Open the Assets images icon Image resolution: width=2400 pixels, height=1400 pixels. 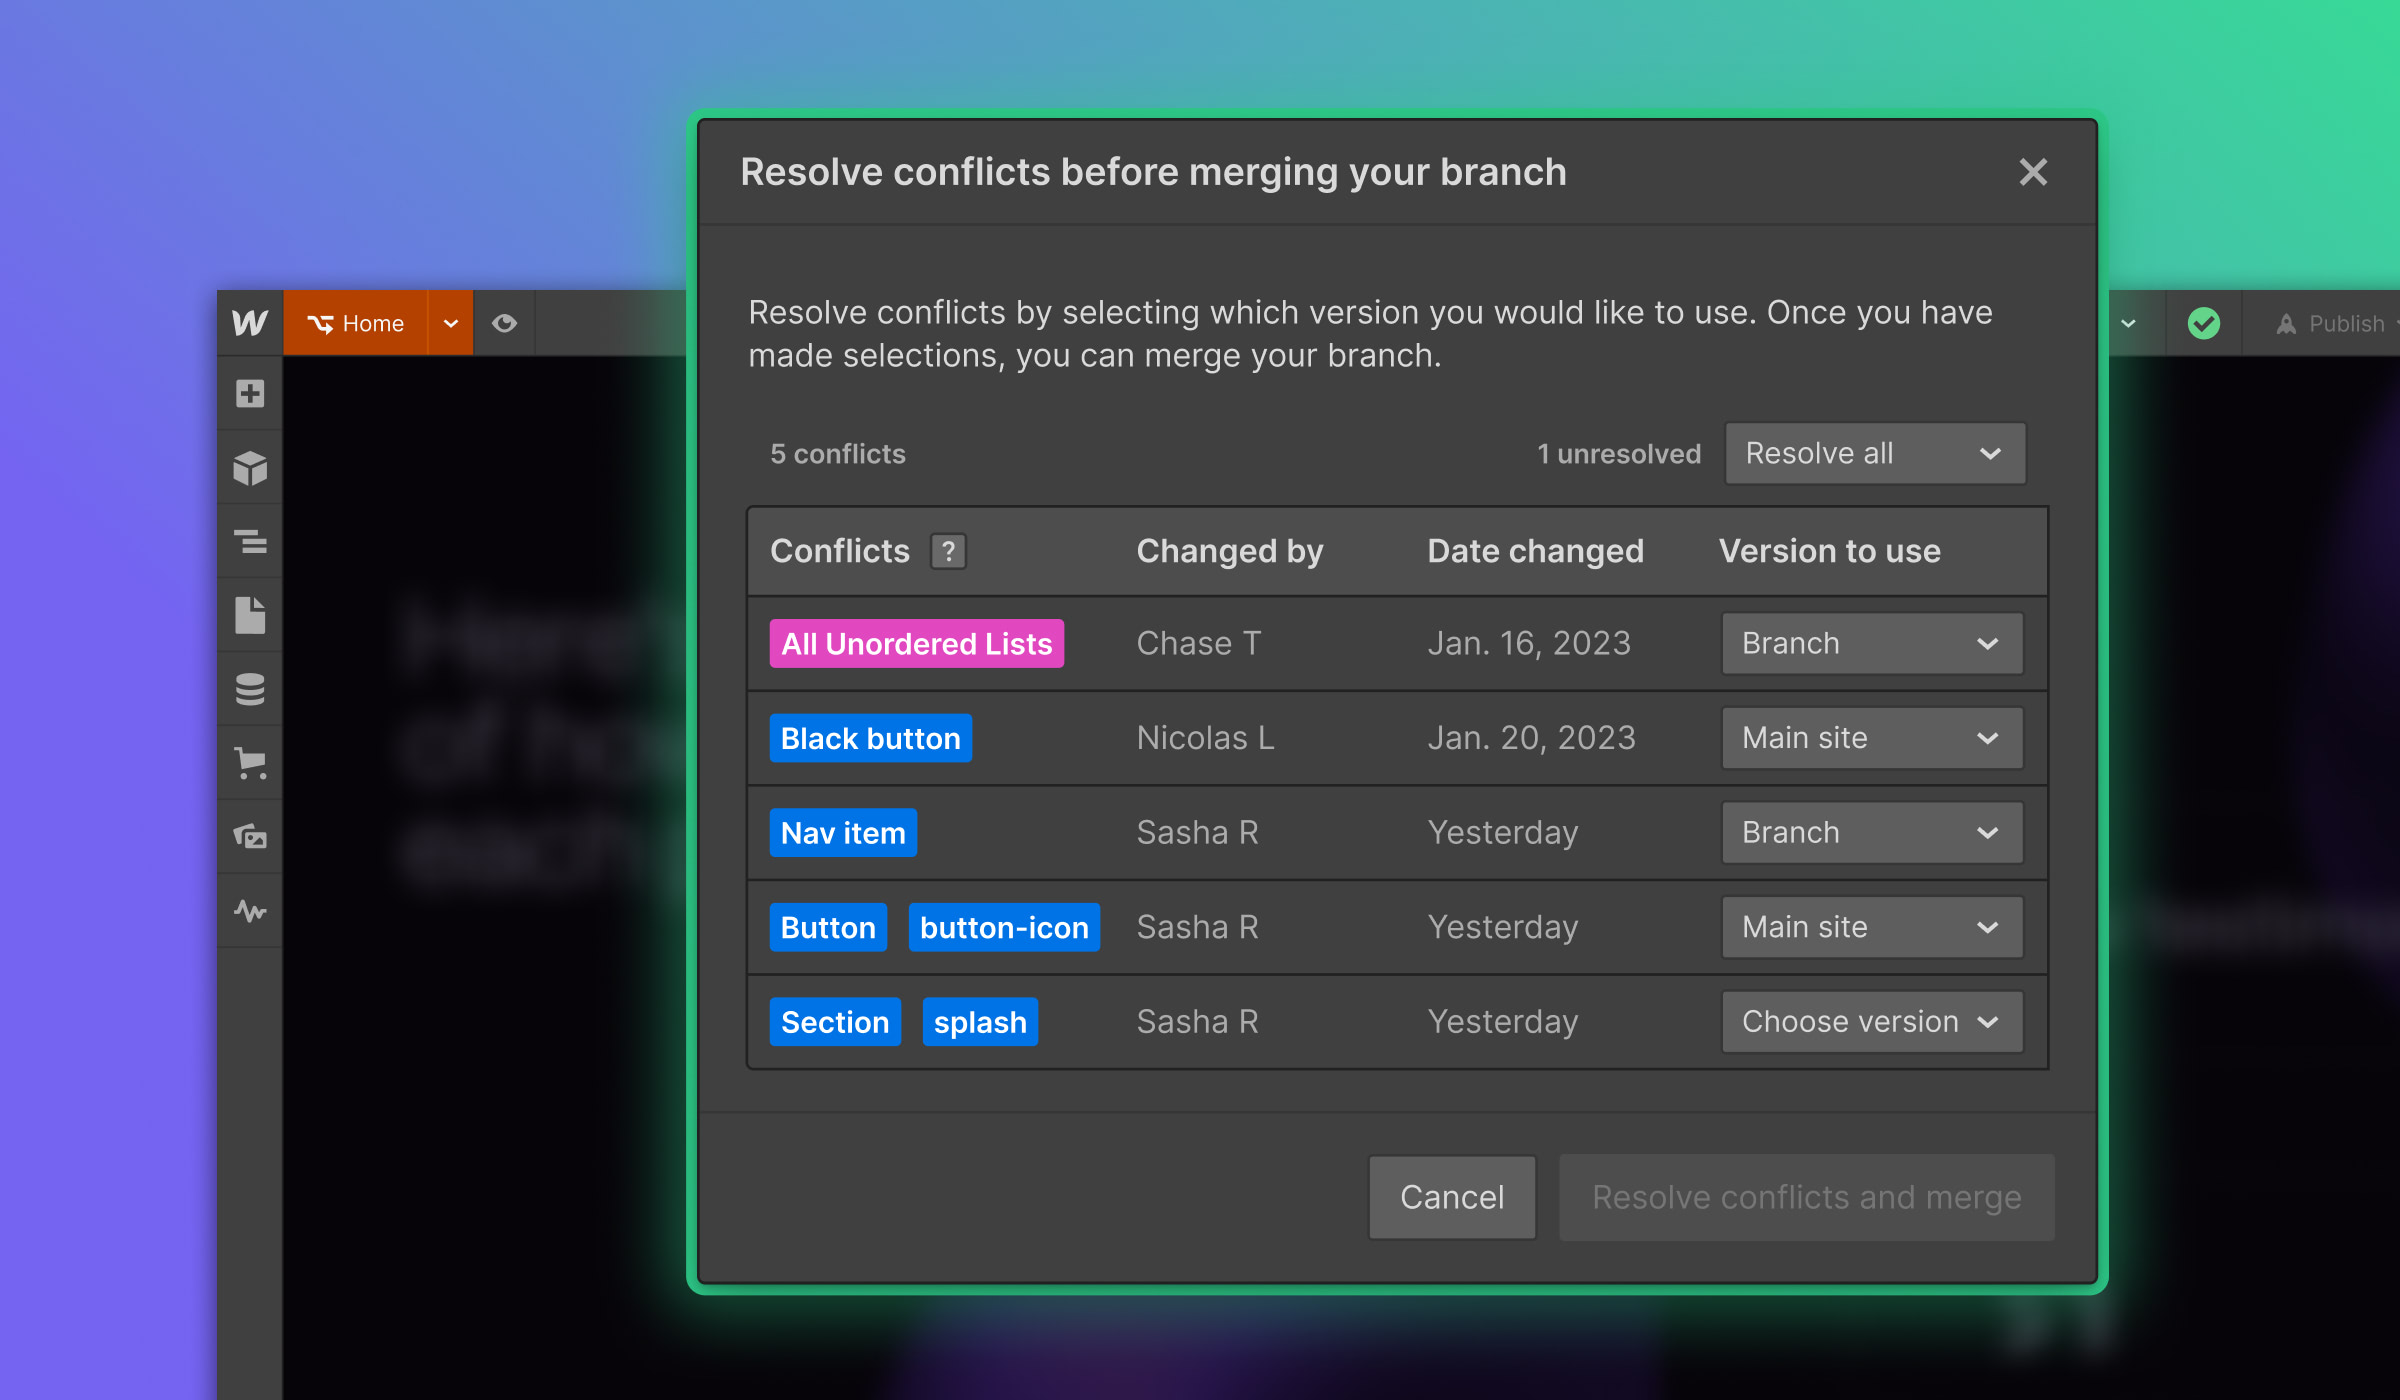pos(250,836)
